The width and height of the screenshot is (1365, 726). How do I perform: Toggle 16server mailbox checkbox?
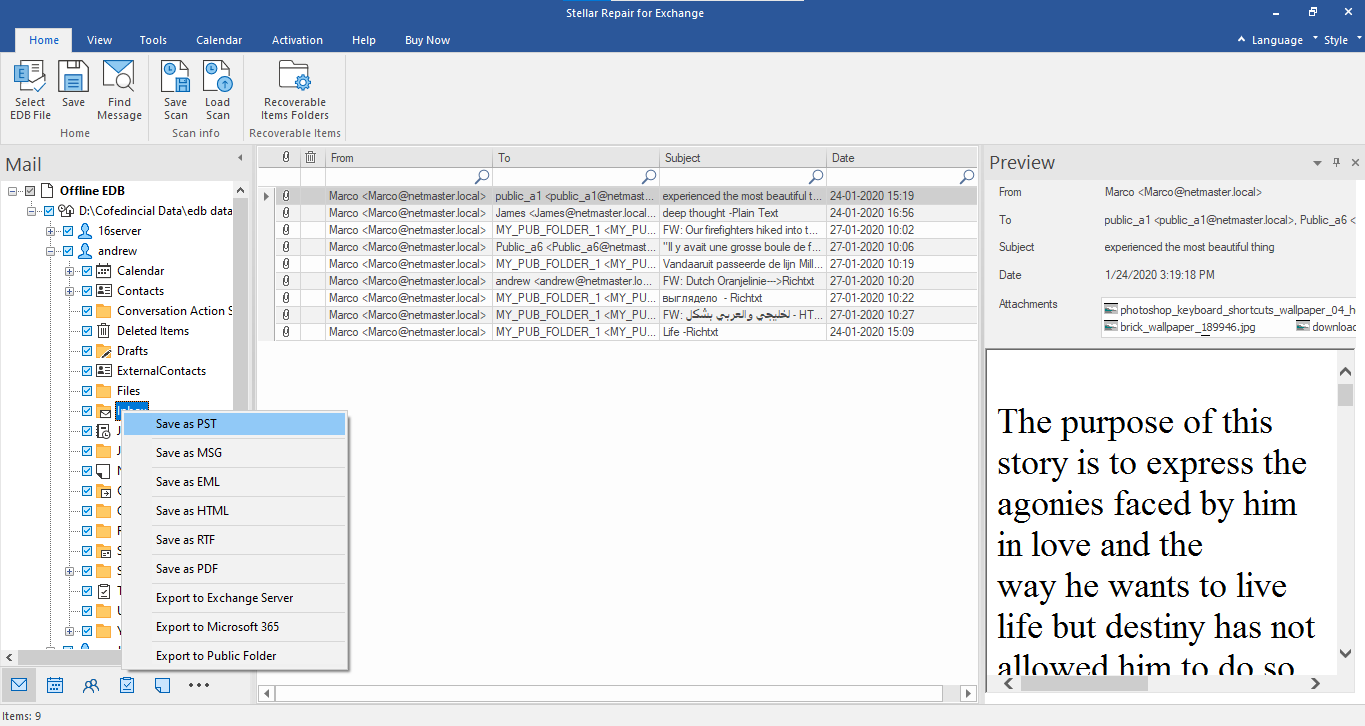pyautogui.click(x=68, y=231)
